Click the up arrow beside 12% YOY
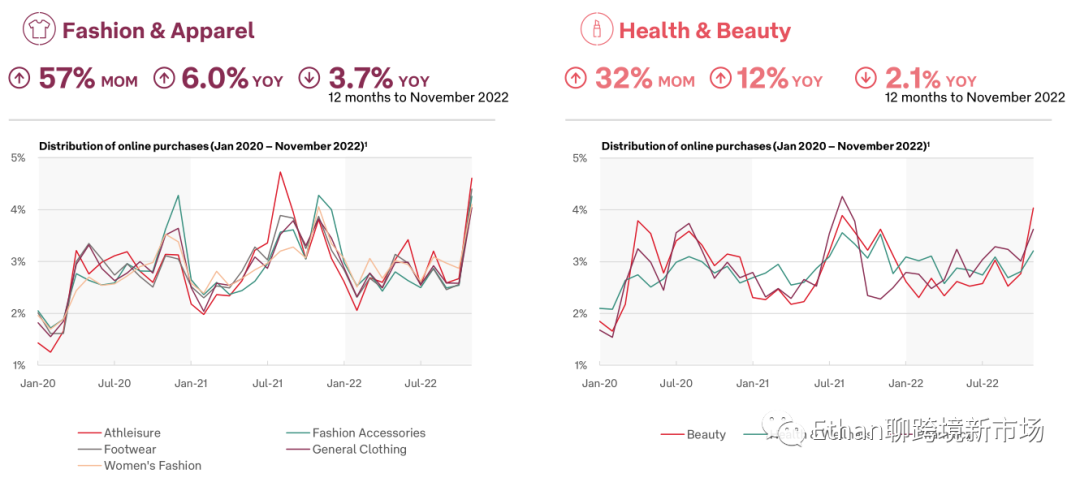1080x478 pixels. click(x=722, y=79)
